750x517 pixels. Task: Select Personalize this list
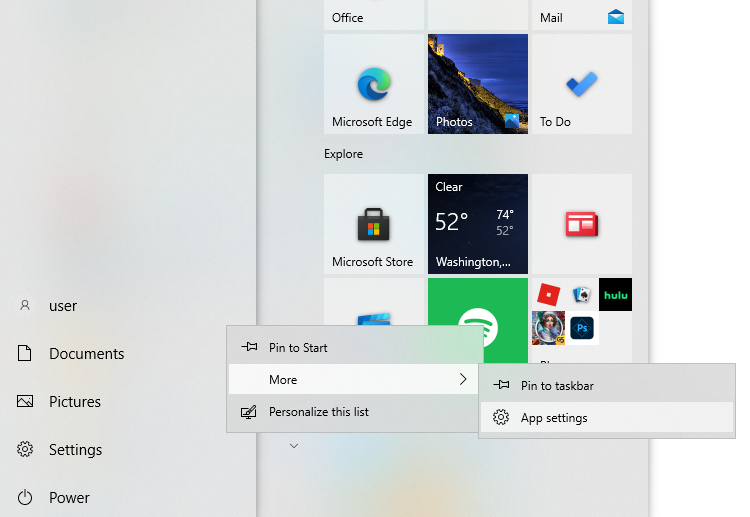(353, 411)
